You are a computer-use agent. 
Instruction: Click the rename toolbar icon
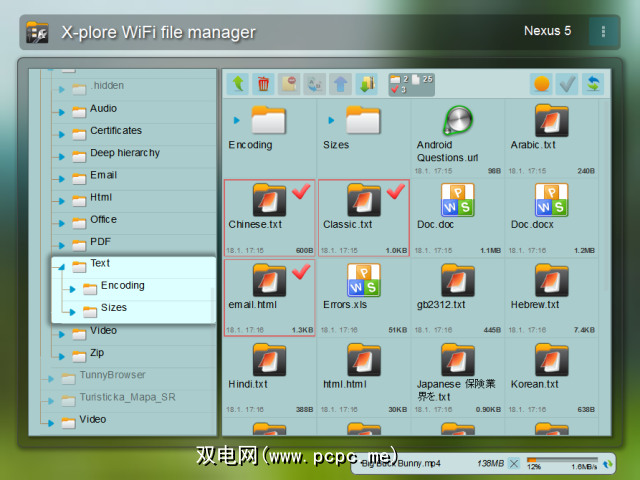pos(315,84)
